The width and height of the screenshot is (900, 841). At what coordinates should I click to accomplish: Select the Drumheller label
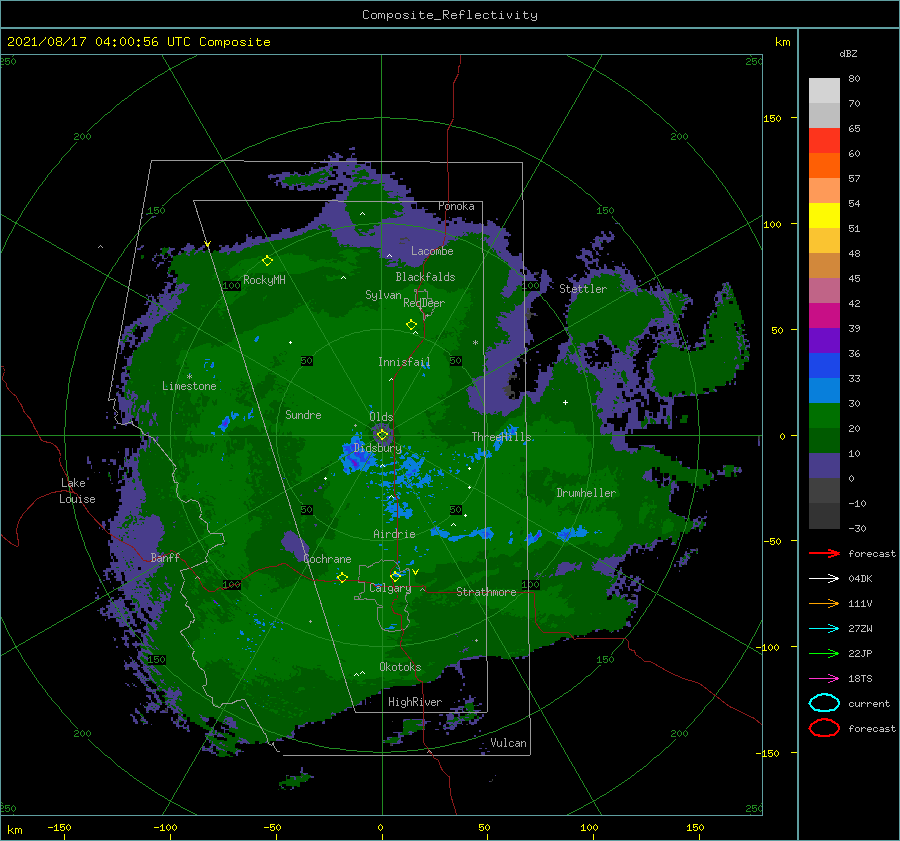pos(586,493)
